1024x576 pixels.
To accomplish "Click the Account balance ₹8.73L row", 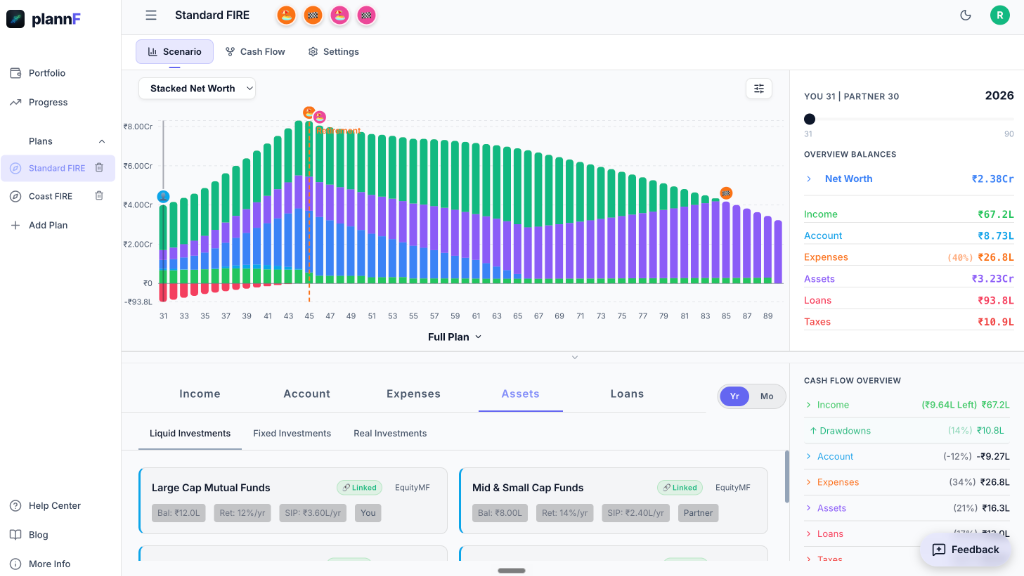I will [x=908, y=236].
